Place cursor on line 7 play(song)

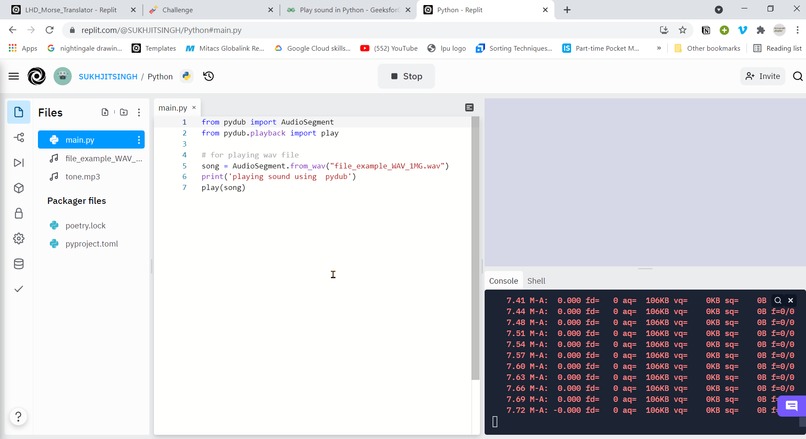point(224,188)
